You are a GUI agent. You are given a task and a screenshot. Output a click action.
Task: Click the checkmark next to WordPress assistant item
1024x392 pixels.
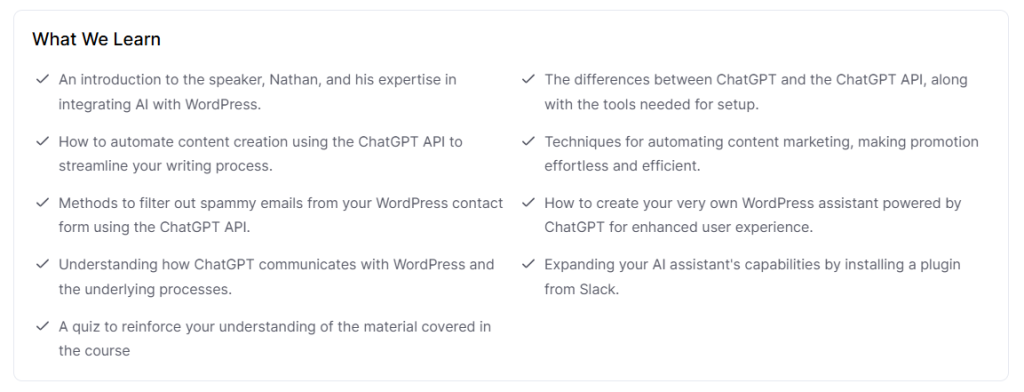[x=528, y=203]
